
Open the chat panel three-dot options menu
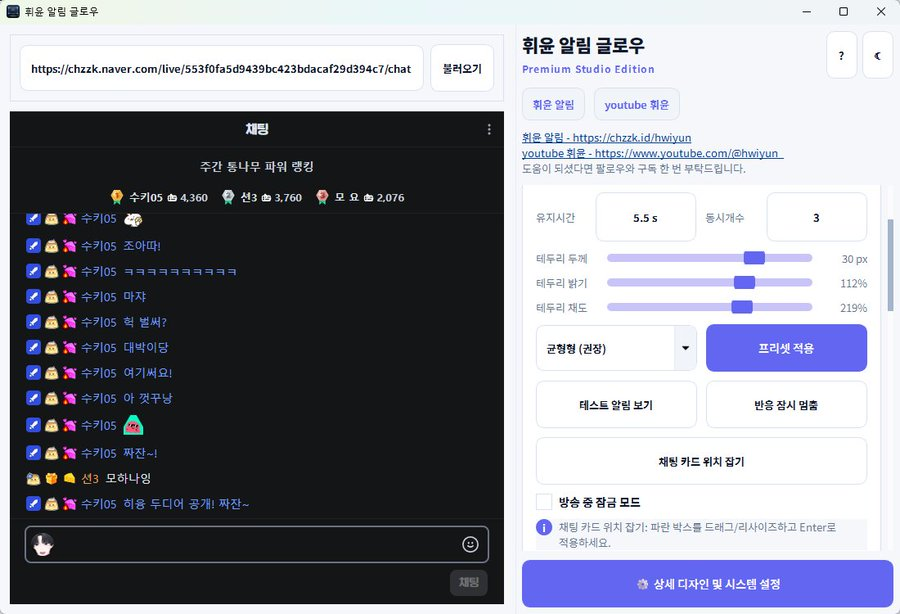pyautogui.click(x=488, y=129)
